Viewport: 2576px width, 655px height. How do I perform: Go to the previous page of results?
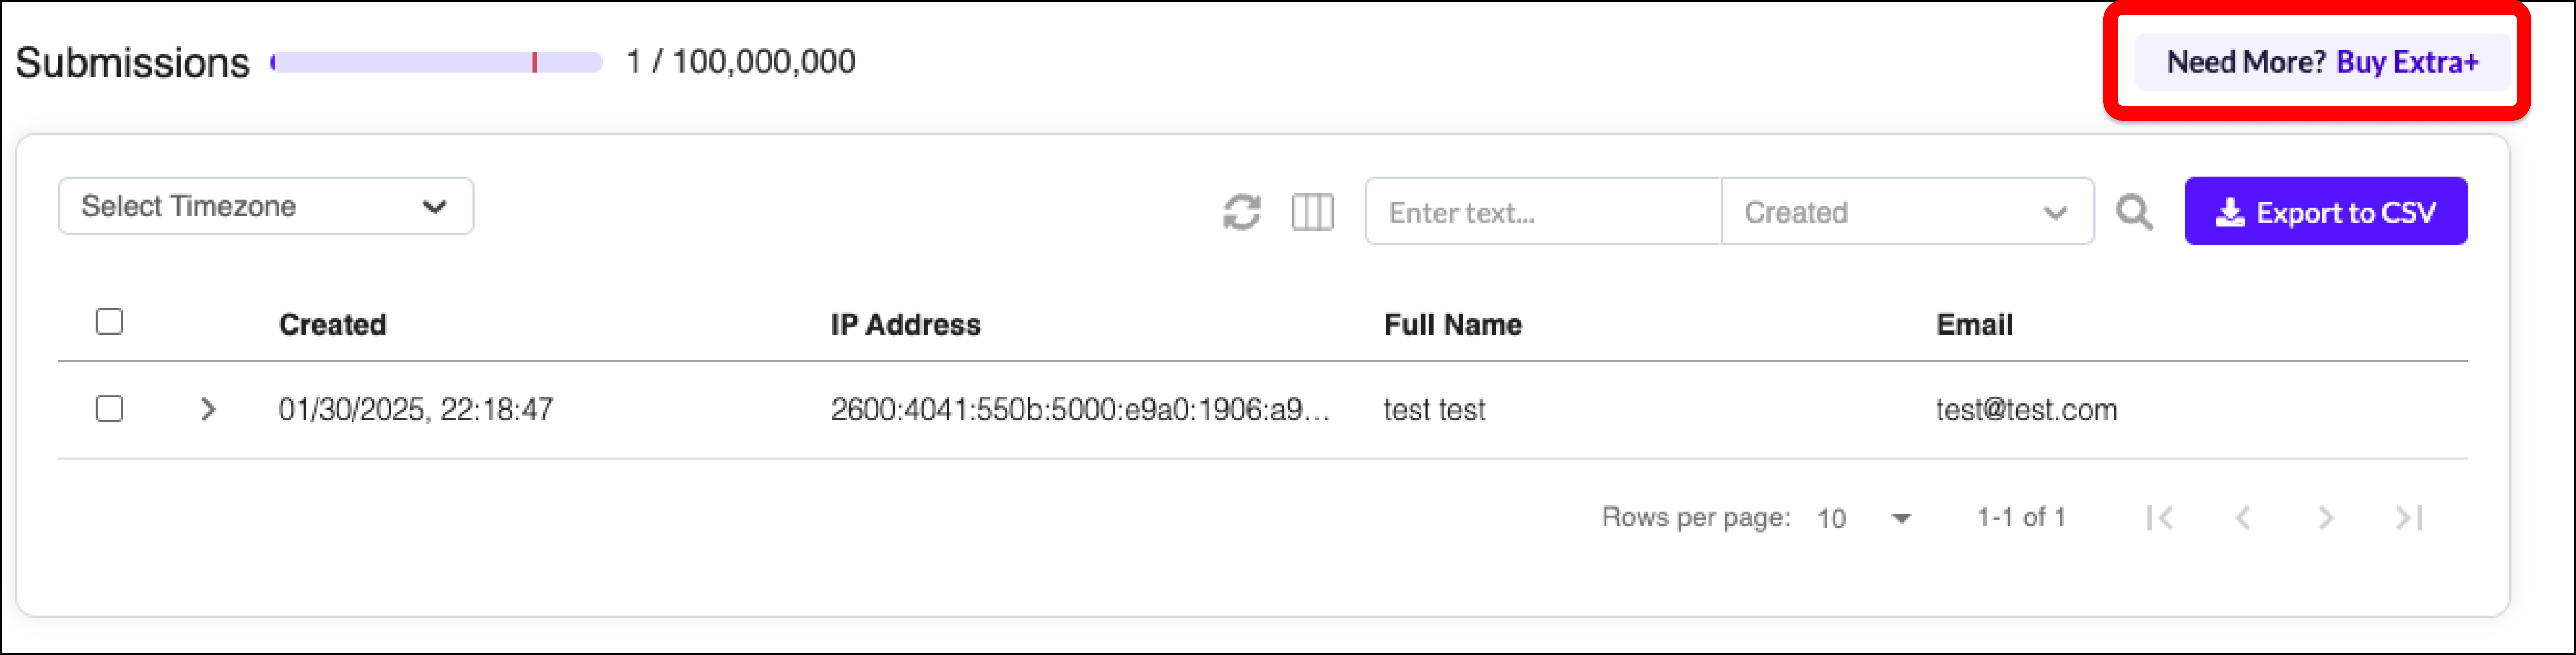[x=2243, y=517]
